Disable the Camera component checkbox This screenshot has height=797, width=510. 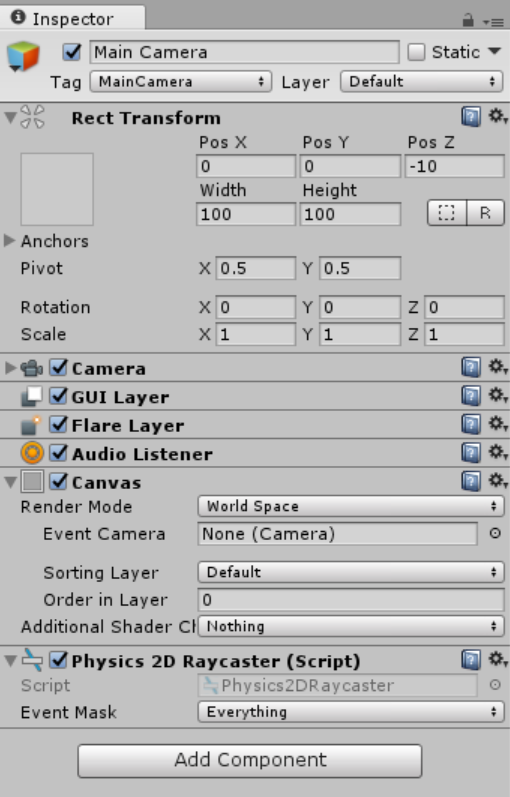tap(58, 367)
